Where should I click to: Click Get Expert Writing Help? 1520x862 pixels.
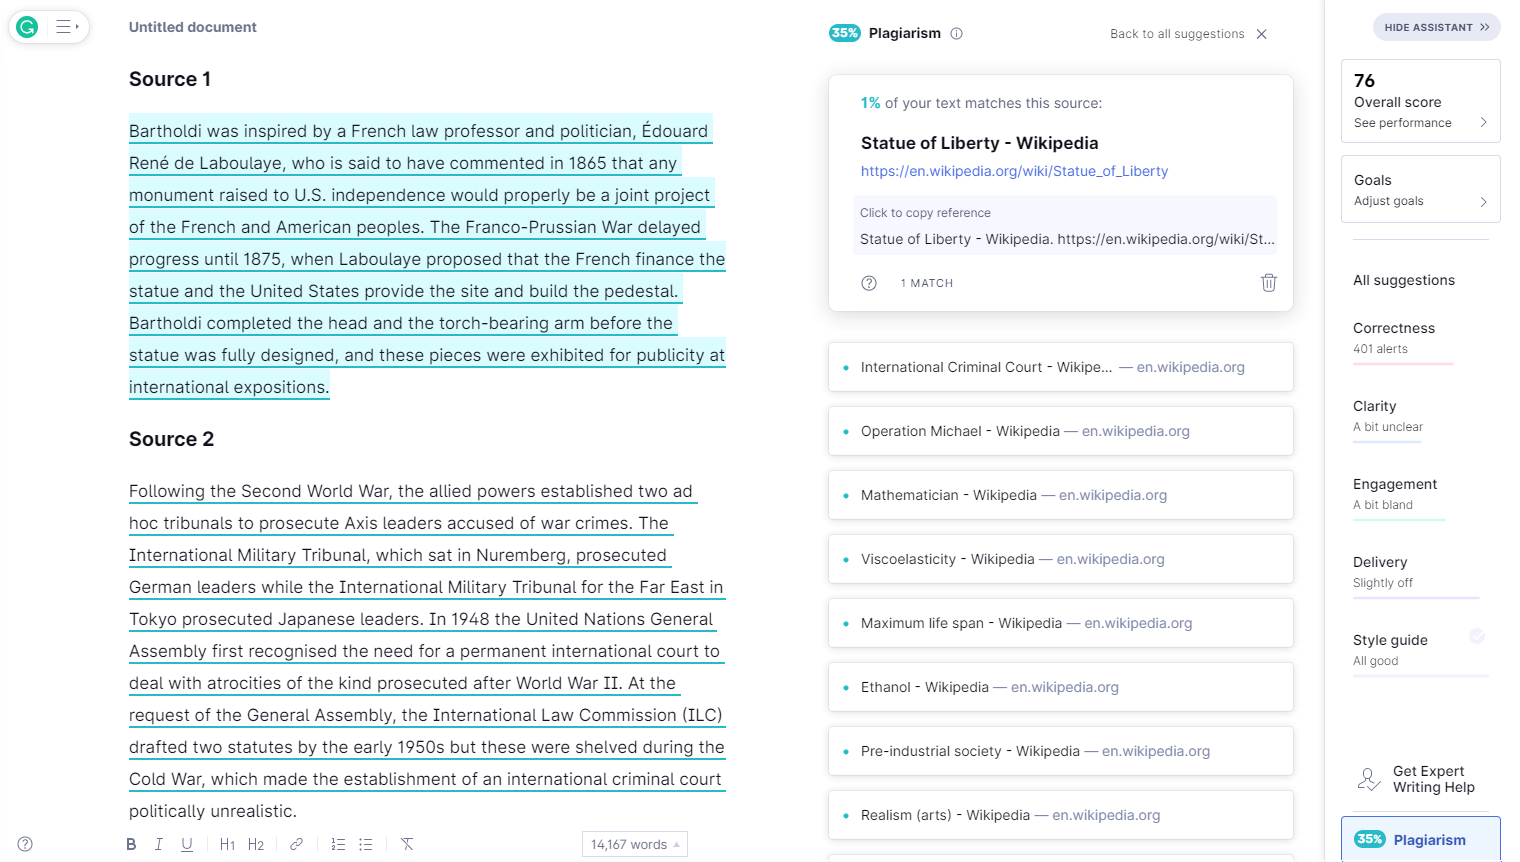point(1433,779)
